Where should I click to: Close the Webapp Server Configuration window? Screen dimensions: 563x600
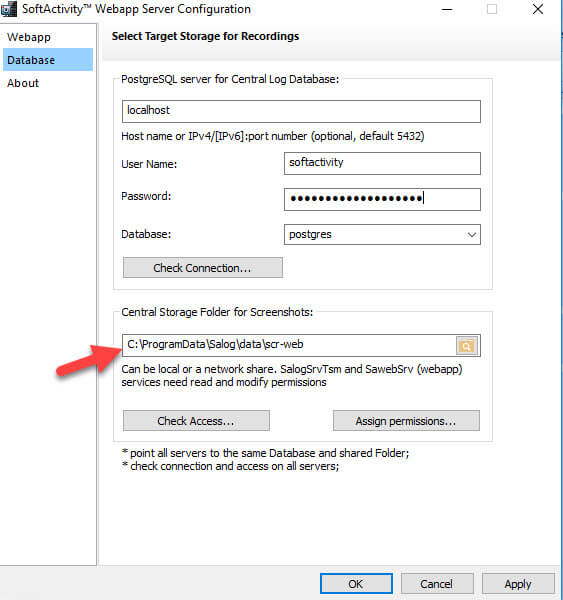[538, 9]
